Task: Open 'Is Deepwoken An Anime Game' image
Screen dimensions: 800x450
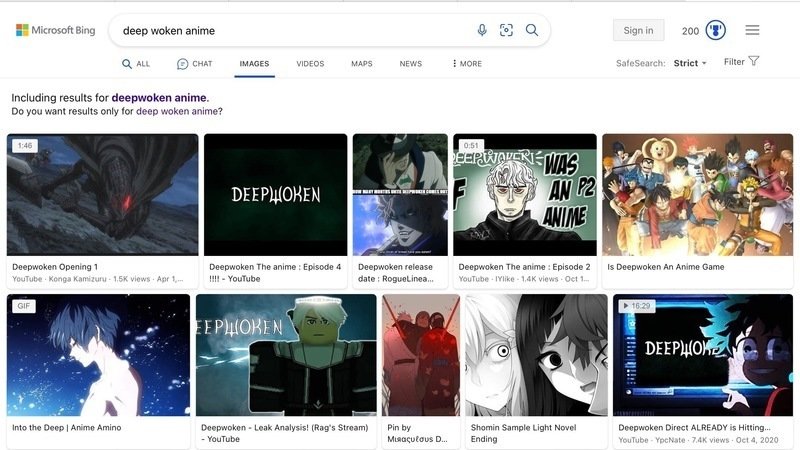Action: (697, 195)
